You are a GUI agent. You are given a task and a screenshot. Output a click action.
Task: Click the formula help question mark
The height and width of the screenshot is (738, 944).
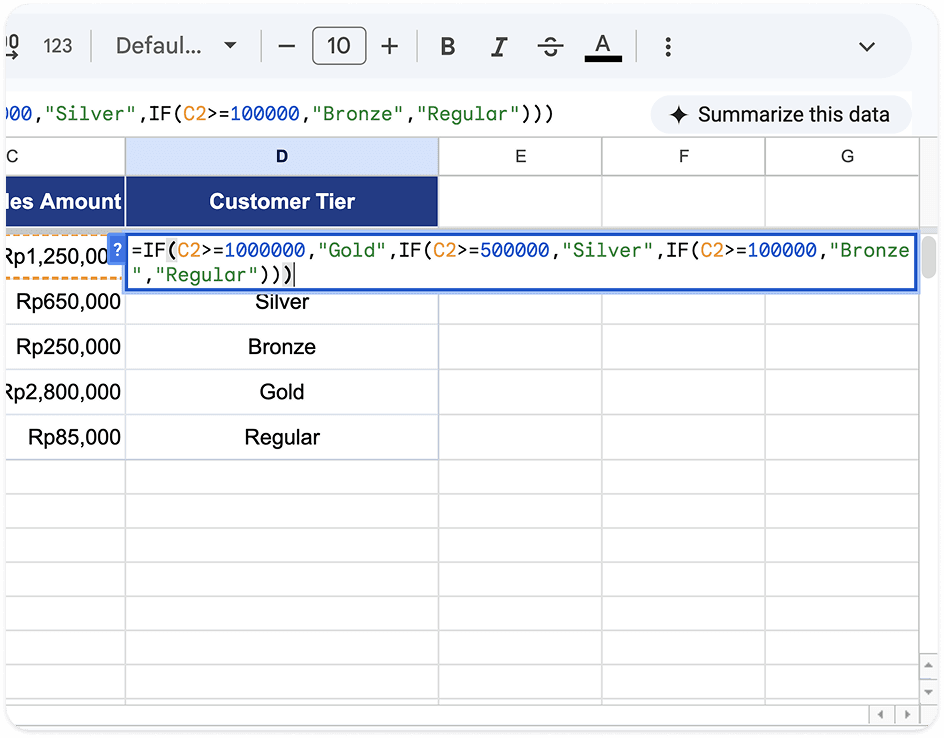pos(117,249)
